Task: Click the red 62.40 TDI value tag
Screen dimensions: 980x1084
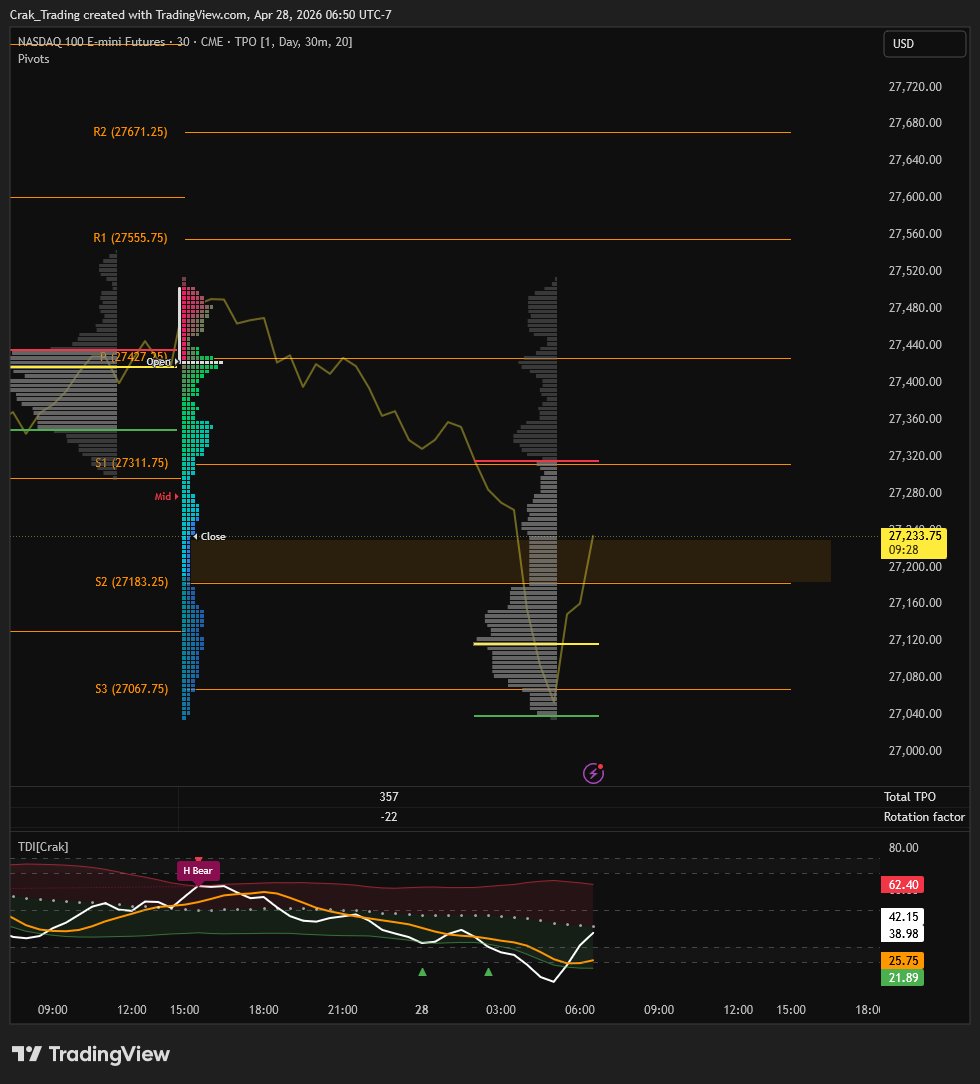Action: [903, 884]
